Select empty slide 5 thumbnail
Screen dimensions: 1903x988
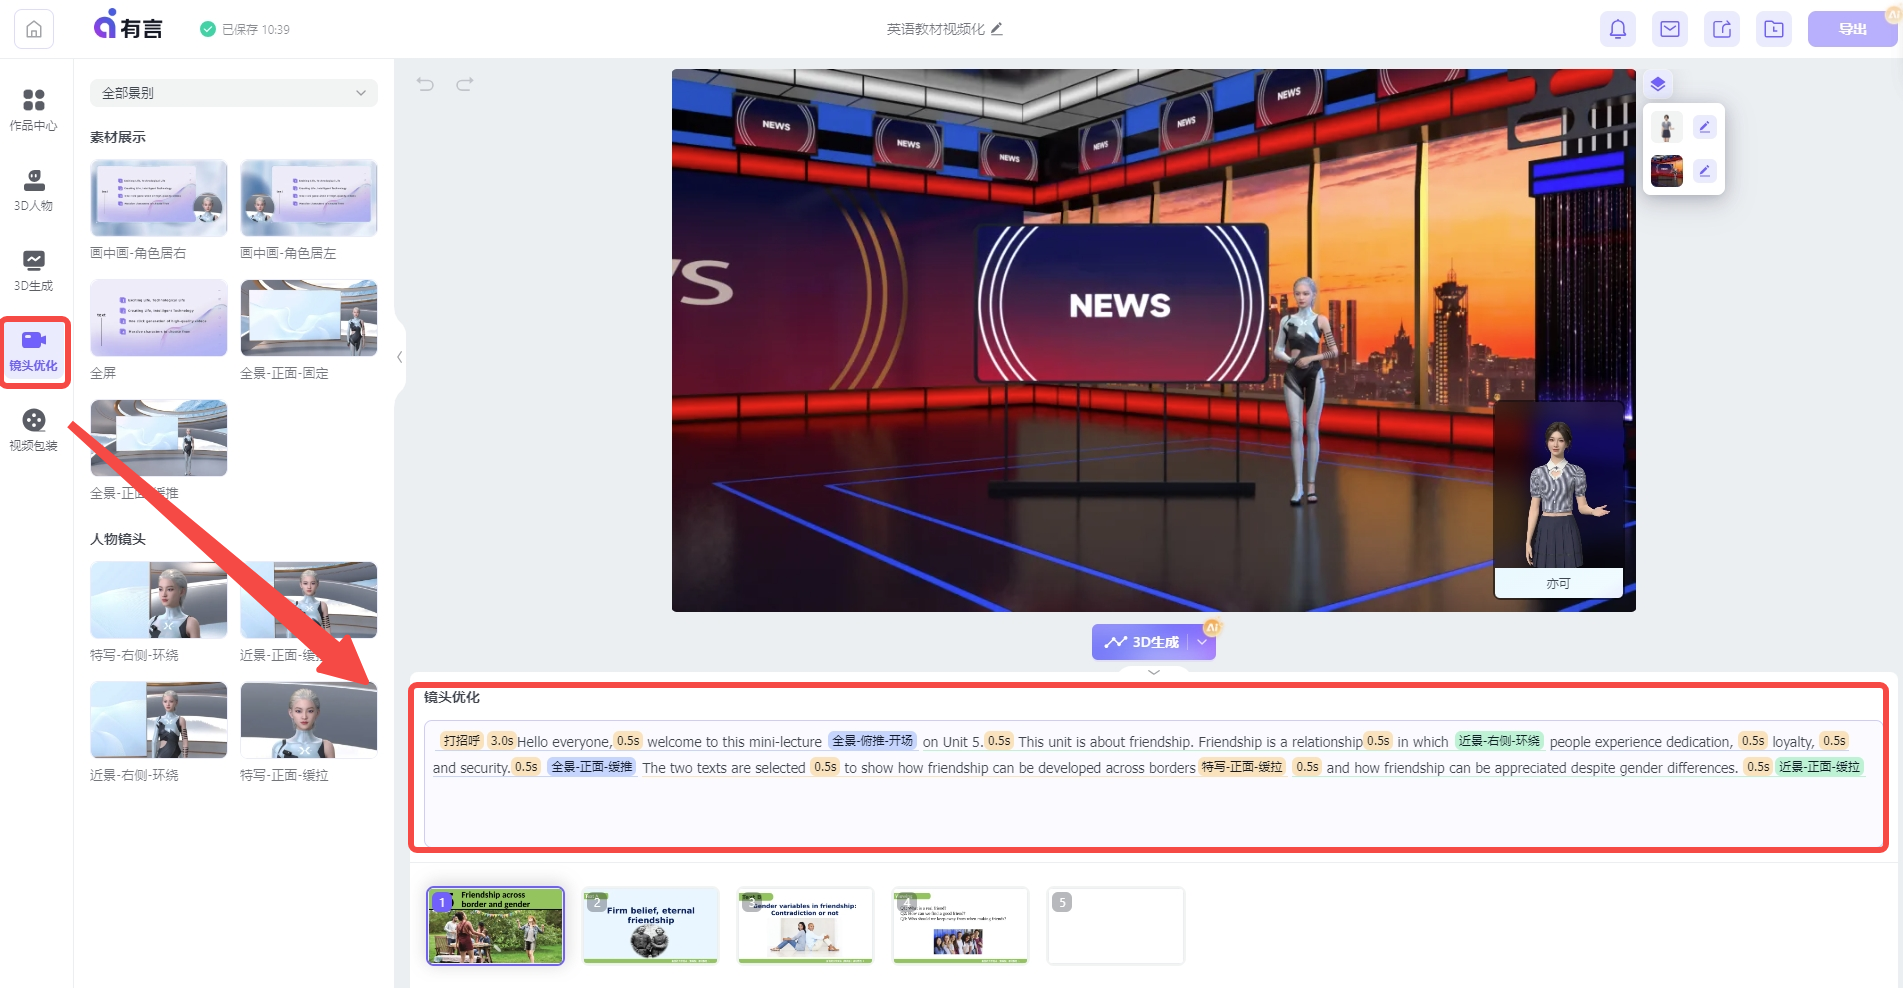tap(1115, 926)
